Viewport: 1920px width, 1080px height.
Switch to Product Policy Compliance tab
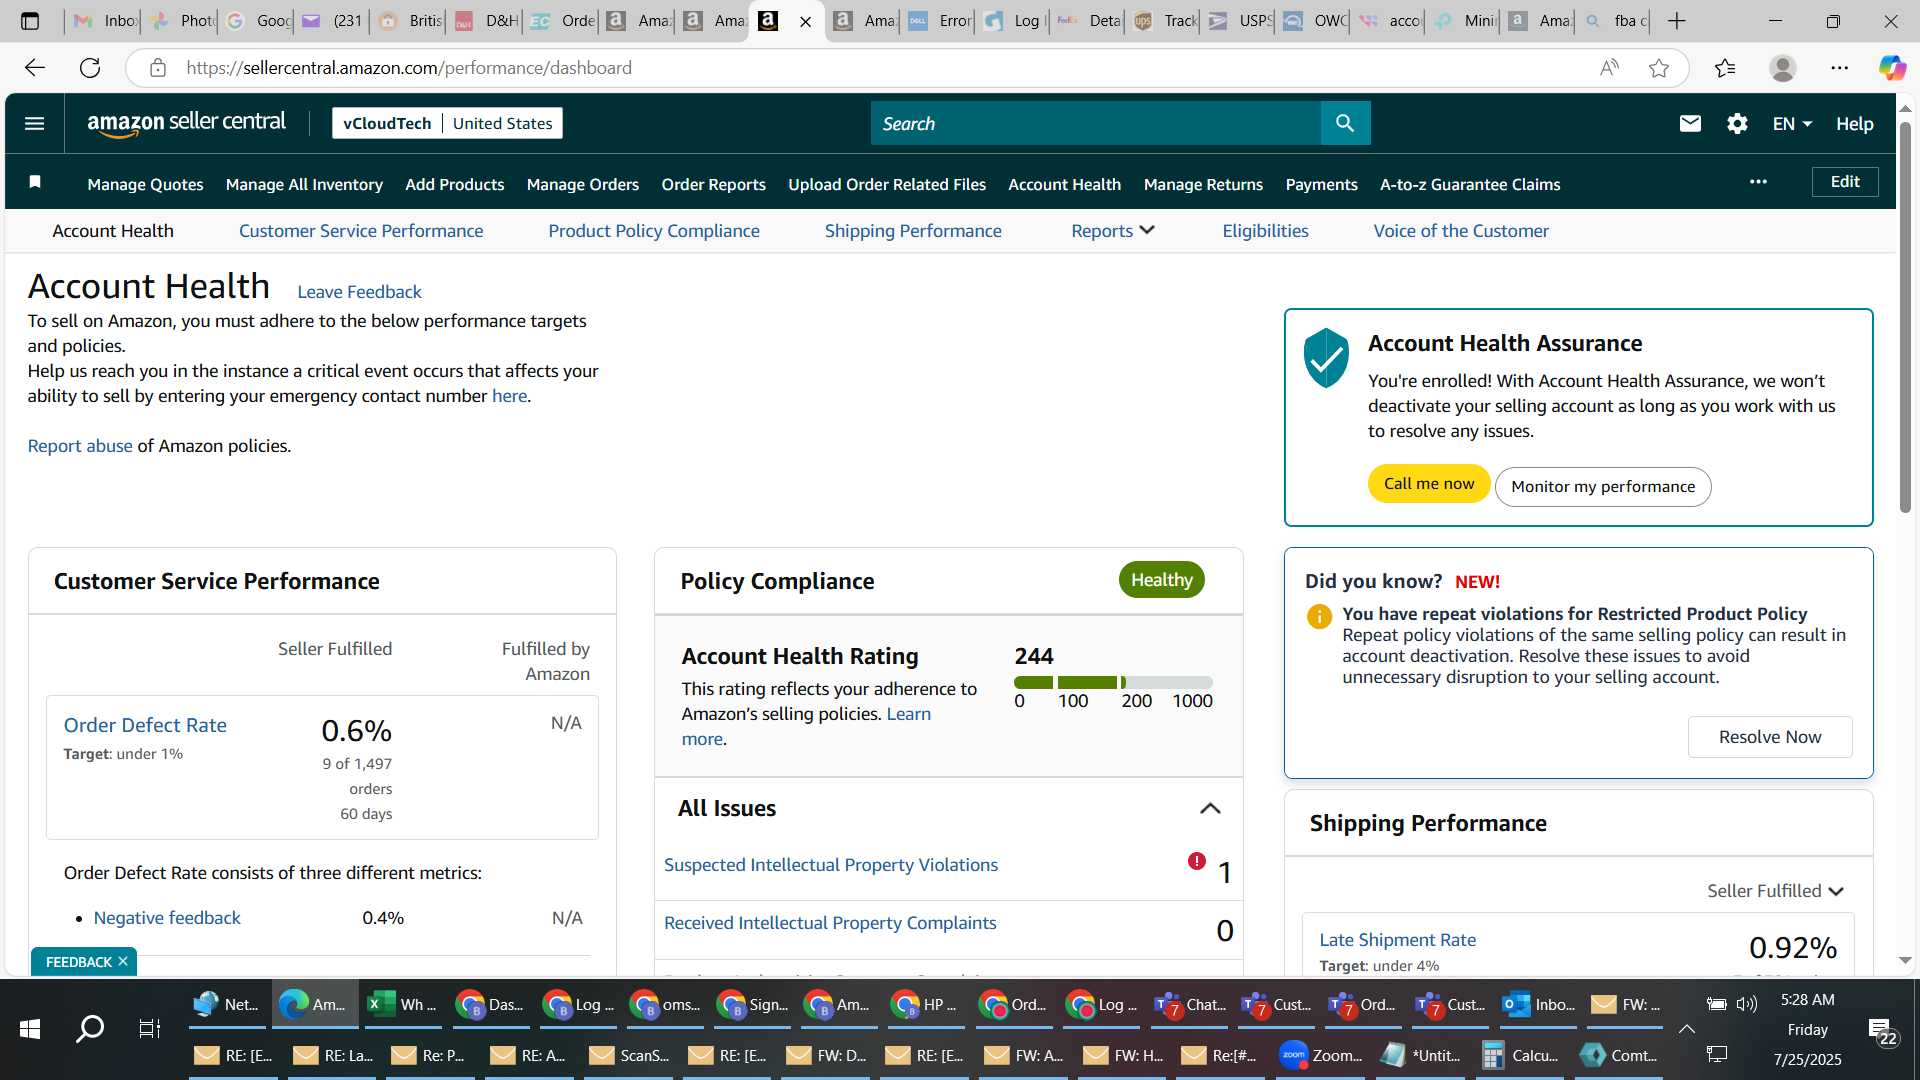(654, 230)
